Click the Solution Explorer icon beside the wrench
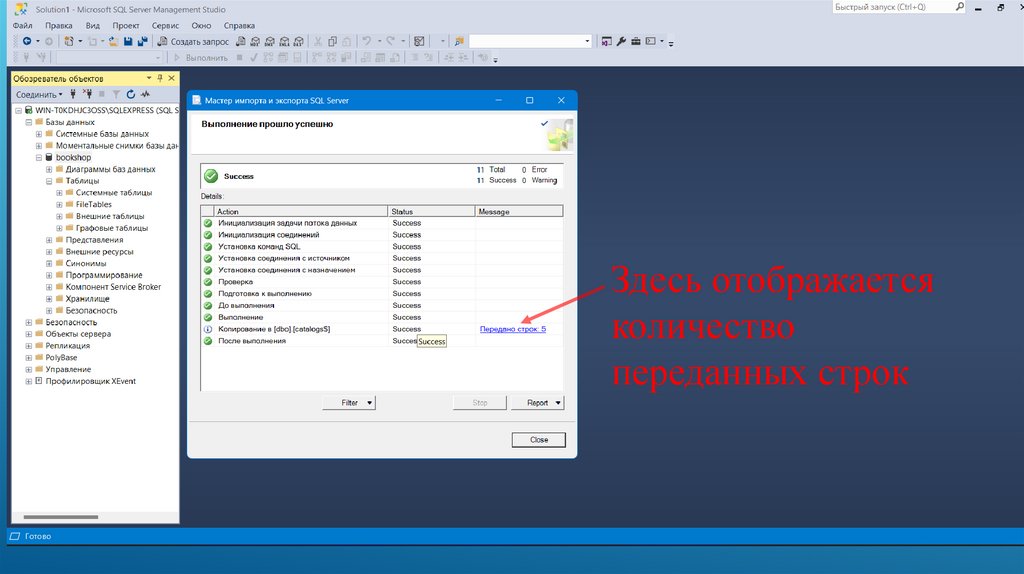 (x=607, y=41)
